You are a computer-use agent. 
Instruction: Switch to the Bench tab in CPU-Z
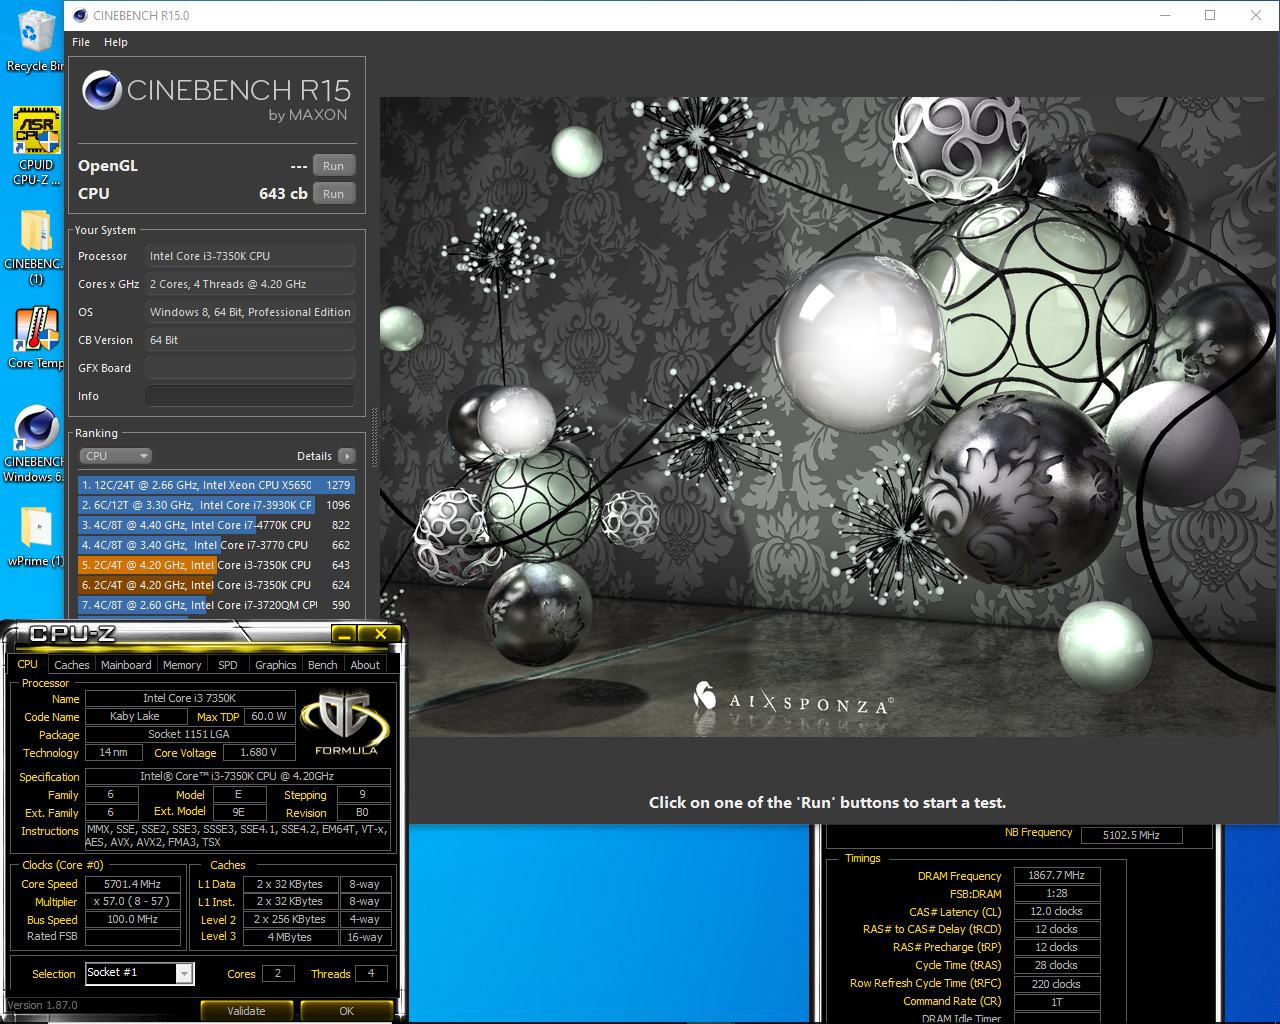[322, 665]
